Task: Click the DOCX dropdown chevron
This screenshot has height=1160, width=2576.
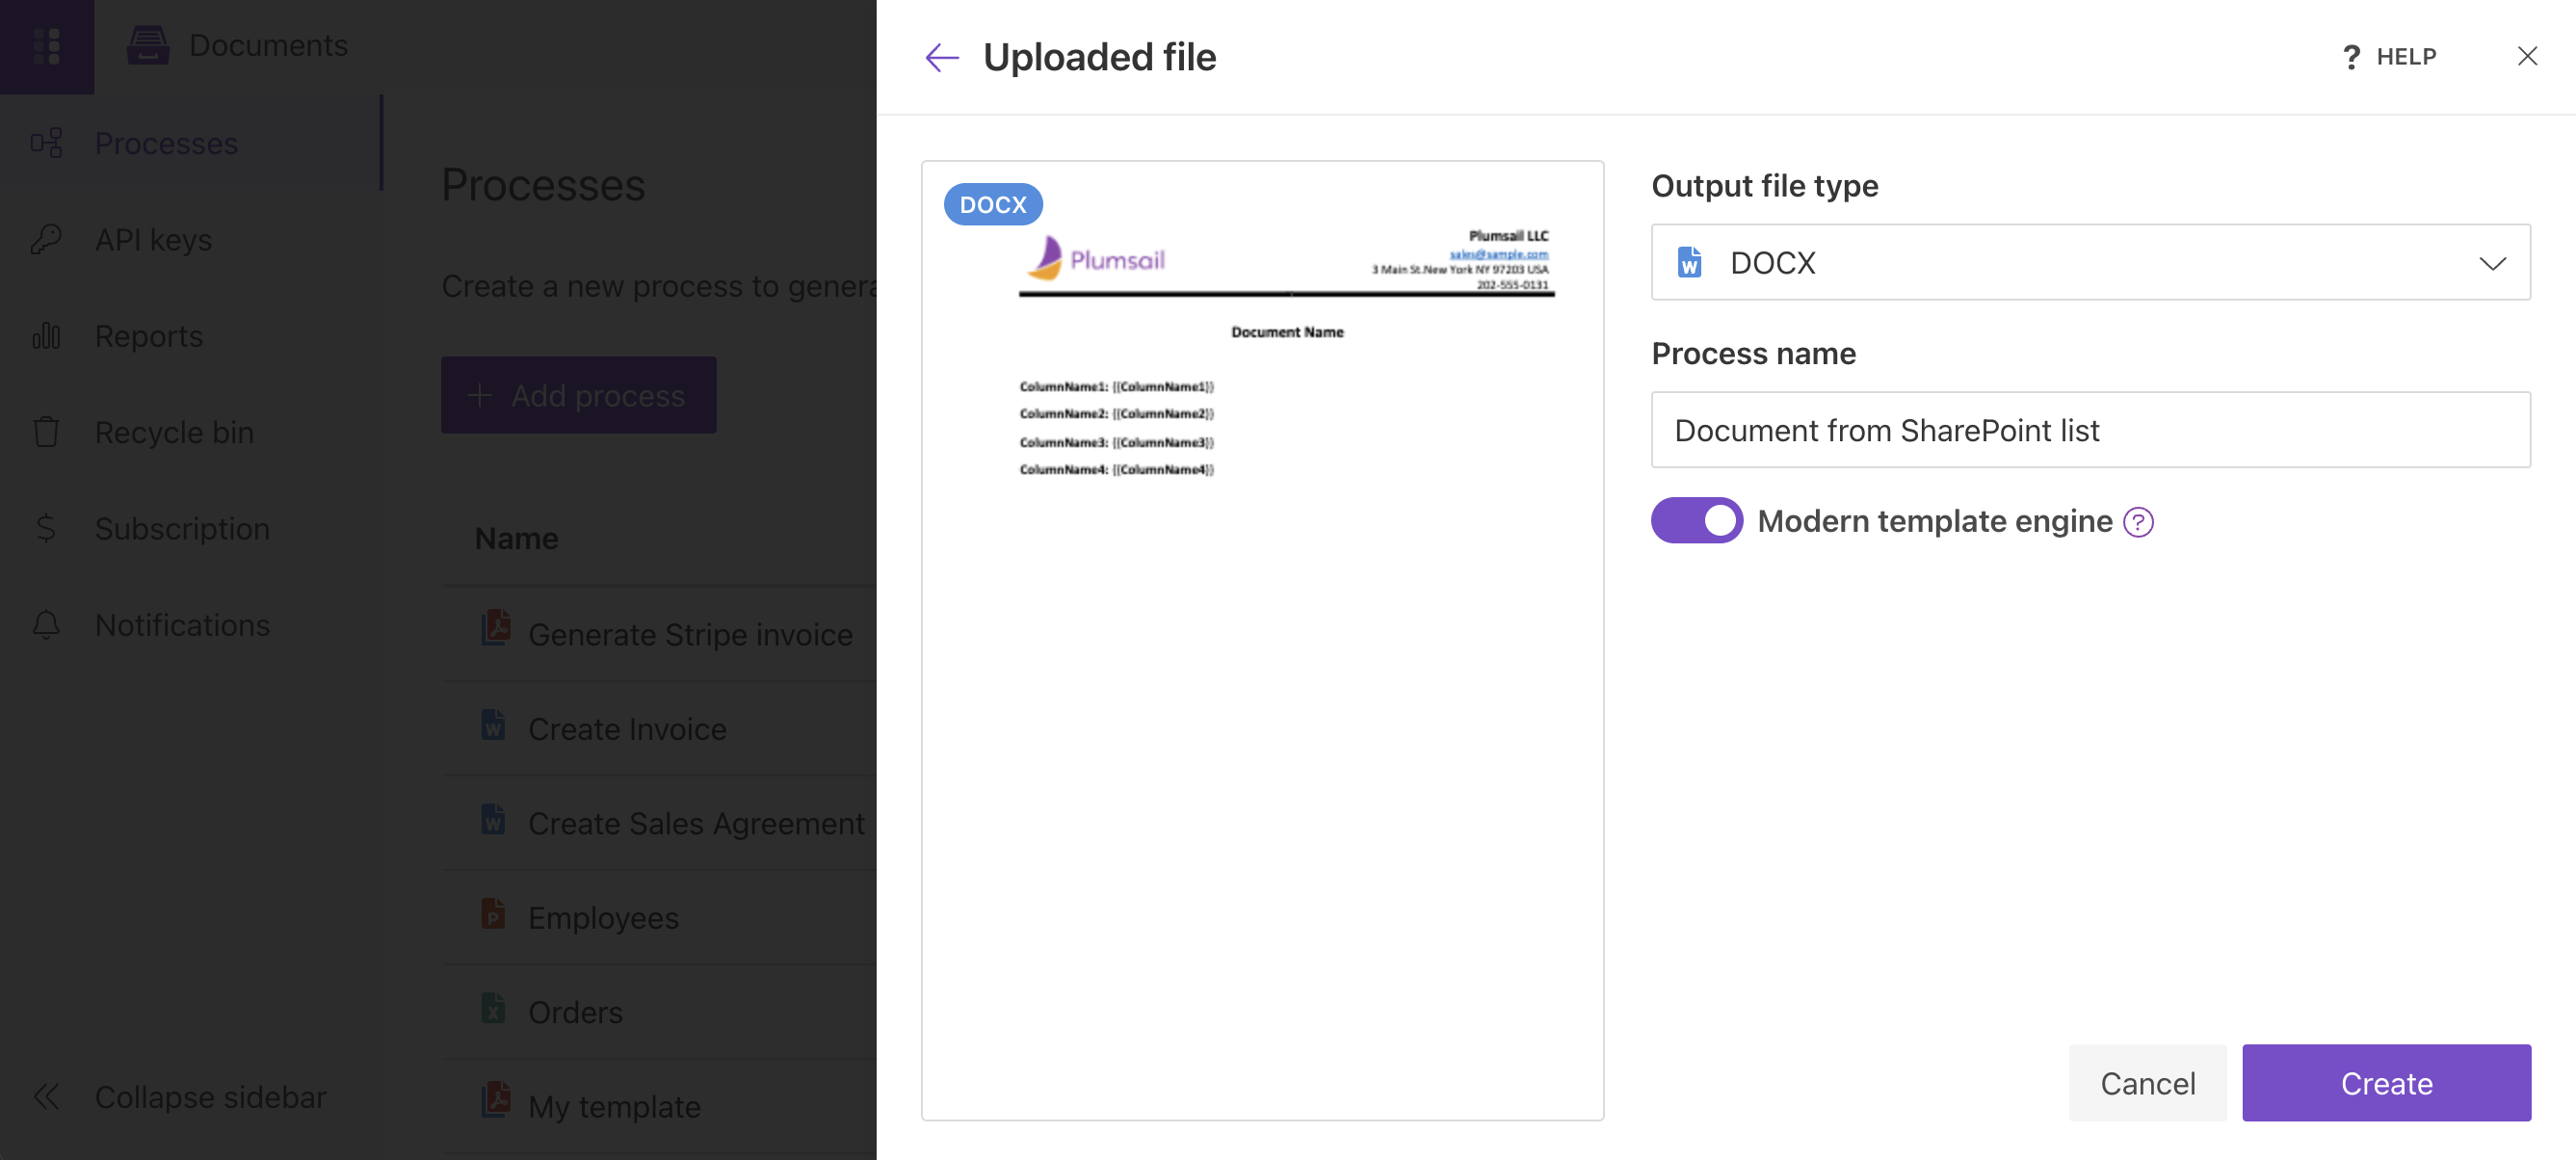Action: 2491,263
